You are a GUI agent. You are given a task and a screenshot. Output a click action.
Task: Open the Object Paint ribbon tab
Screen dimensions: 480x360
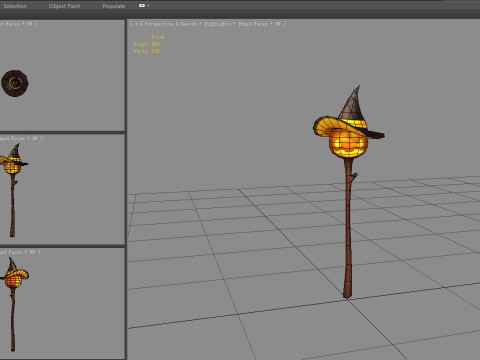coord(64,6)
